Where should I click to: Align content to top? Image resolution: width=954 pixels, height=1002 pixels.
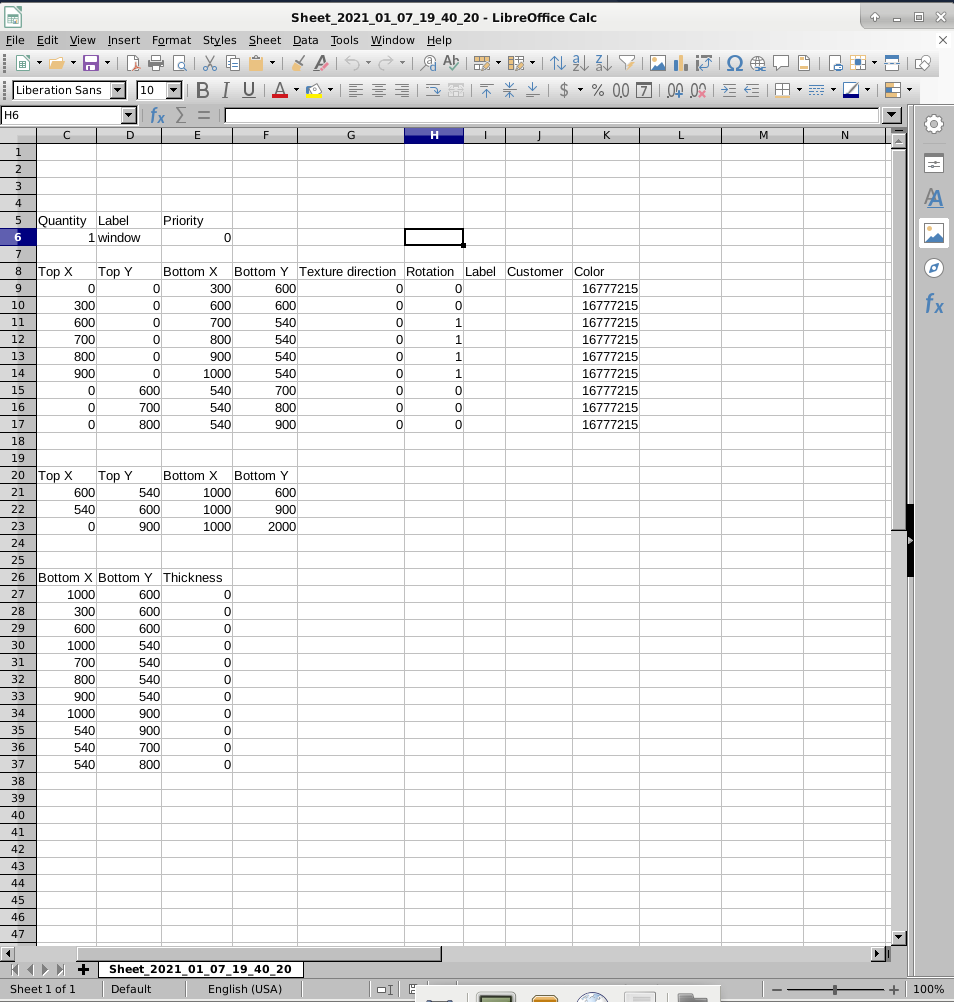pyautogui.click(x=486, y=90)
